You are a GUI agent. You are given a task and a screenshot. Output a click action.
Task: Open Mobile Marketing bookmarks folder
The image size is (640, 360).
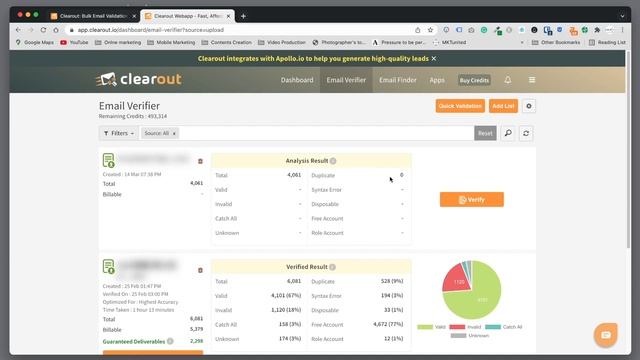coord(171,42)
